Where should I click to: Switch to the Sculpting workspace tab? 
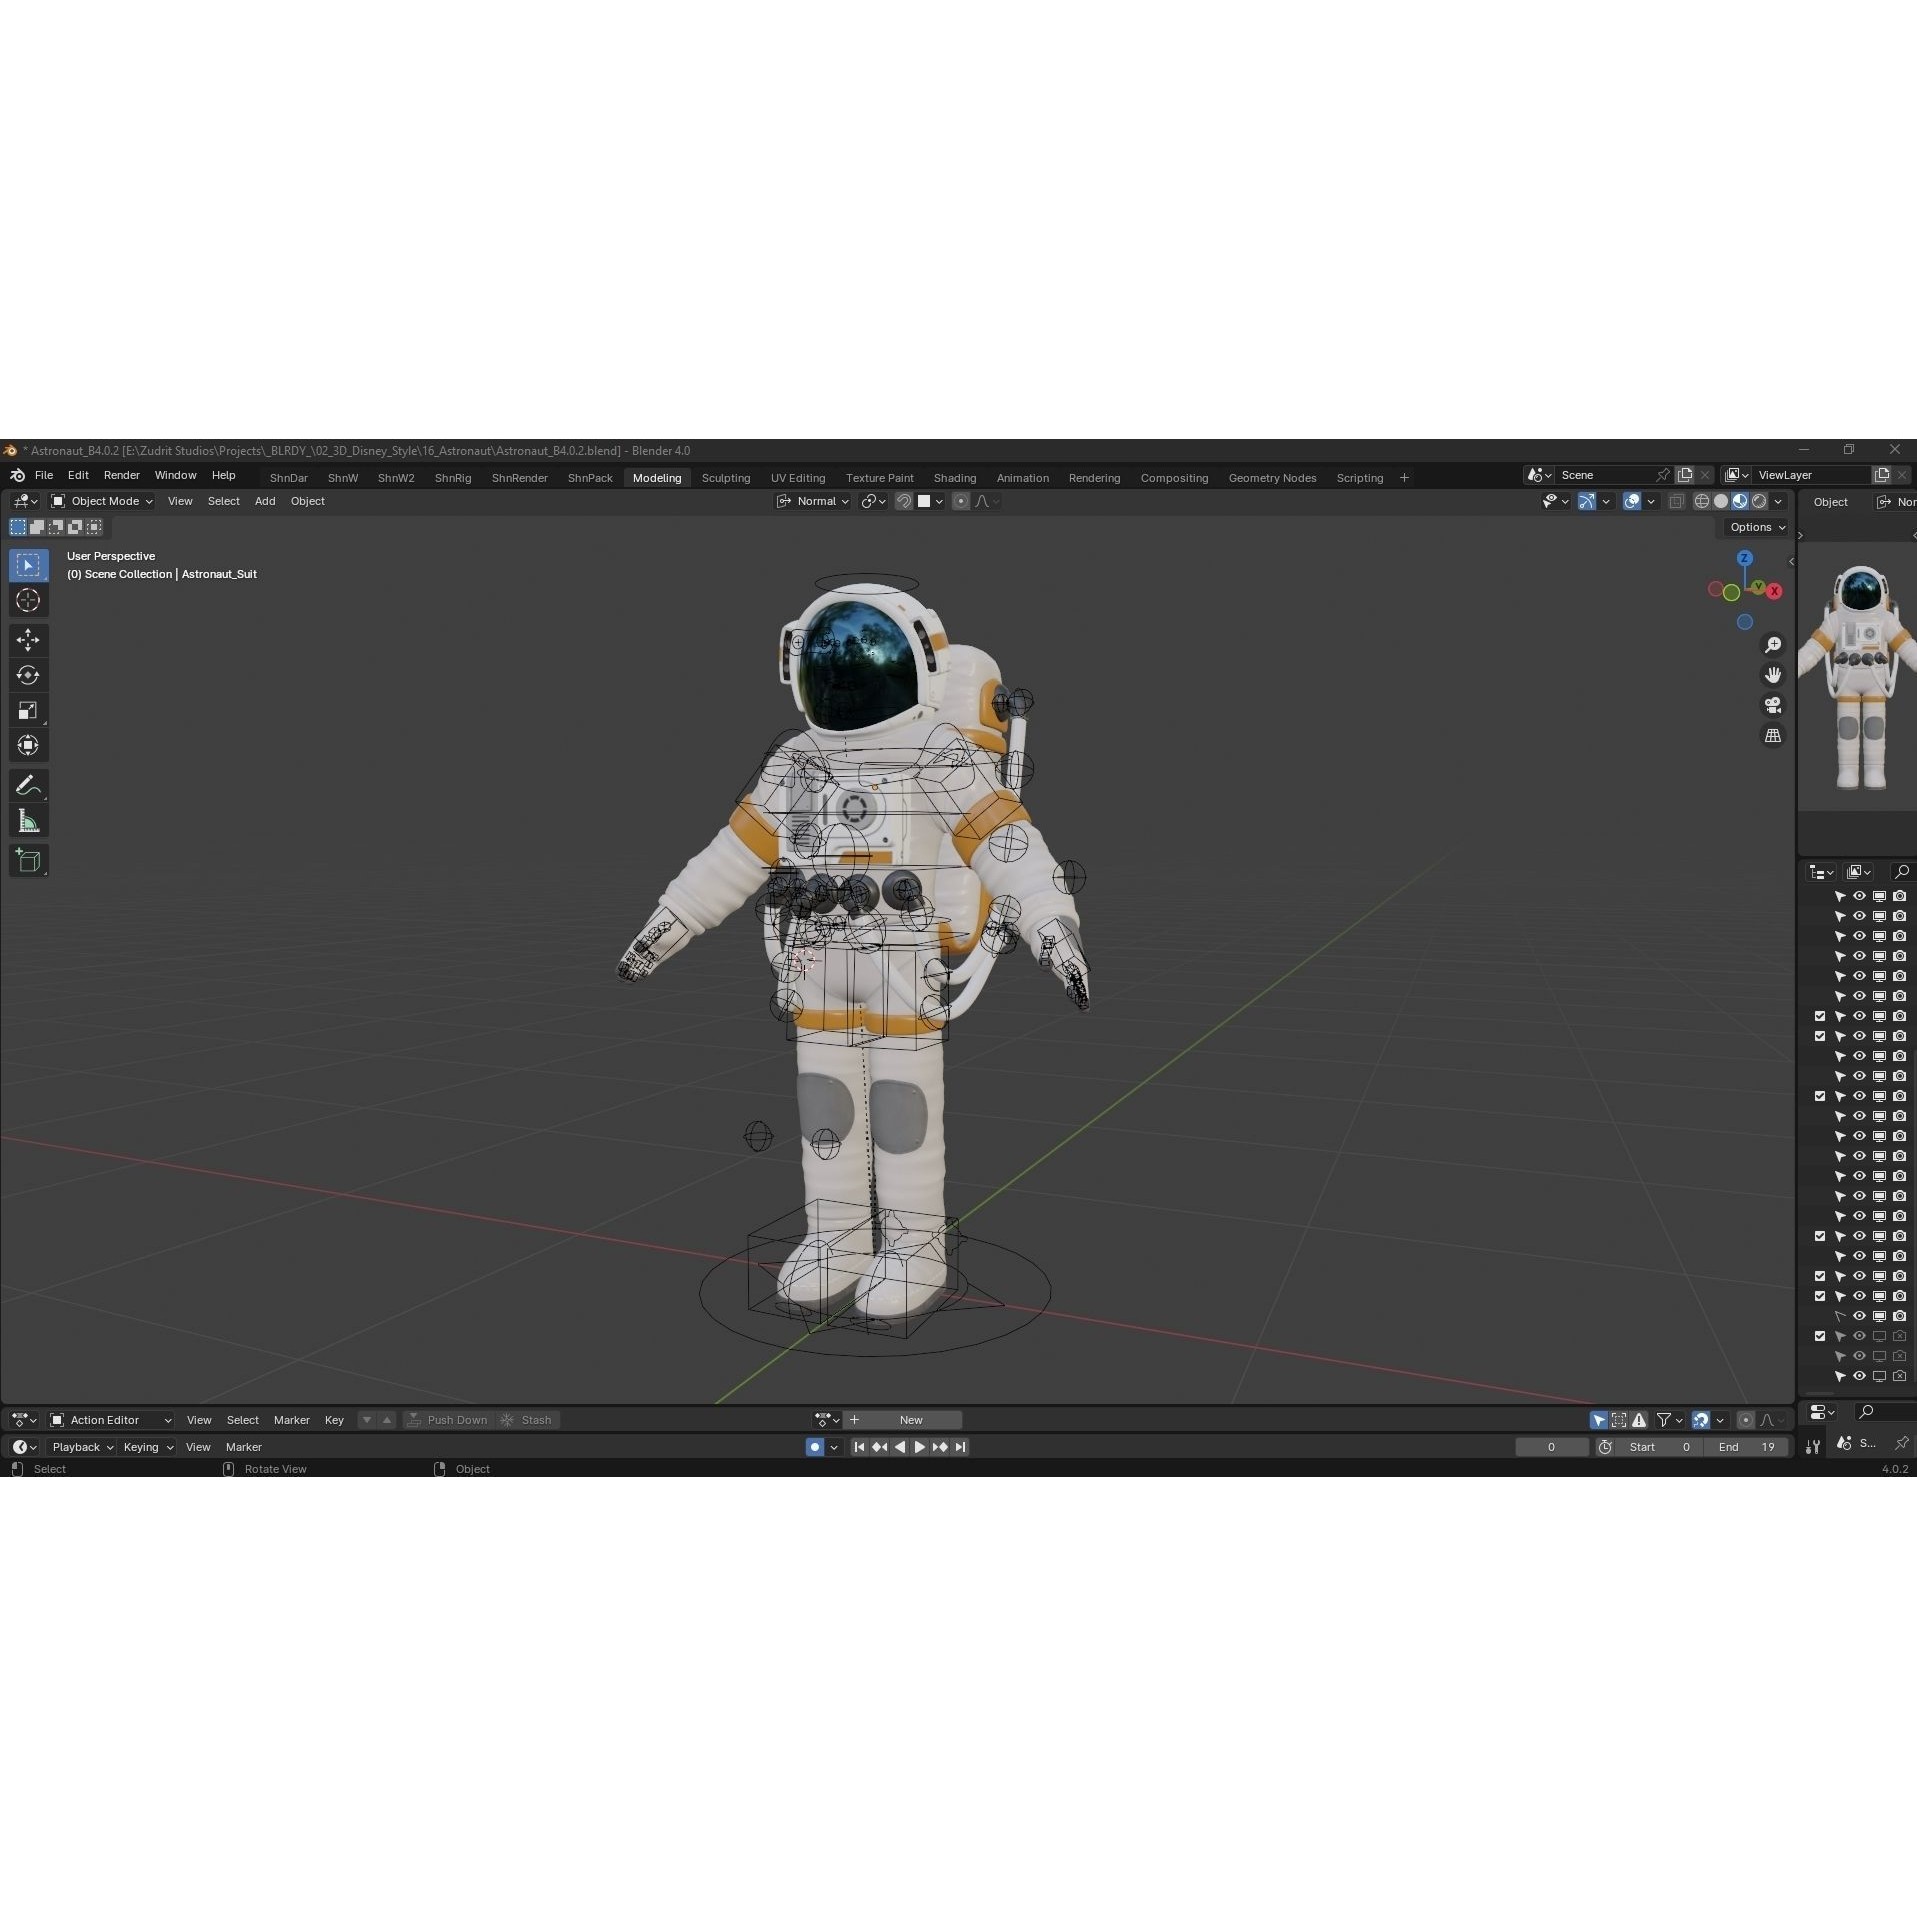pyautogui.click(x=726, y=478)
